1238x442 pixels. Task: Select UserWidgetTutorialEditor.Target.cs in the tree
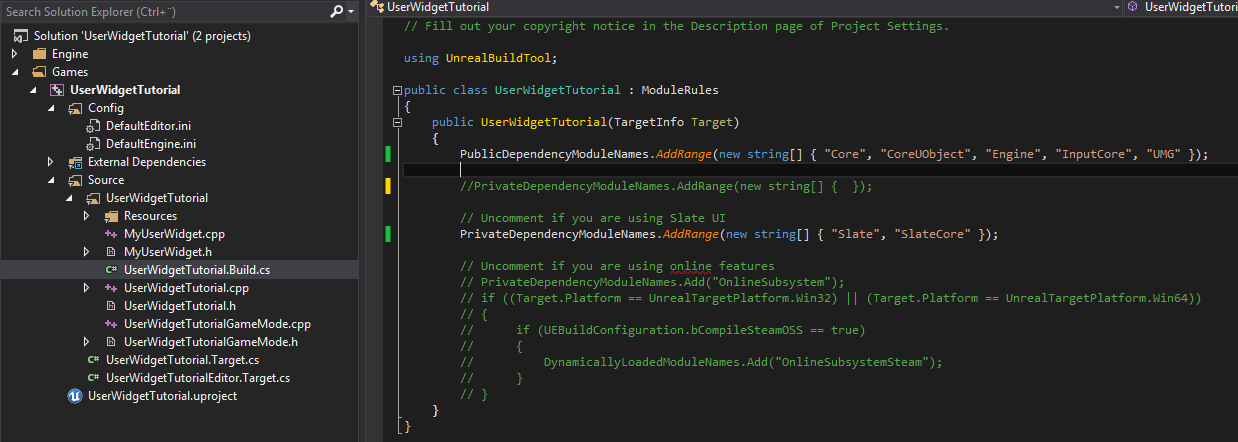coord(198,378)
